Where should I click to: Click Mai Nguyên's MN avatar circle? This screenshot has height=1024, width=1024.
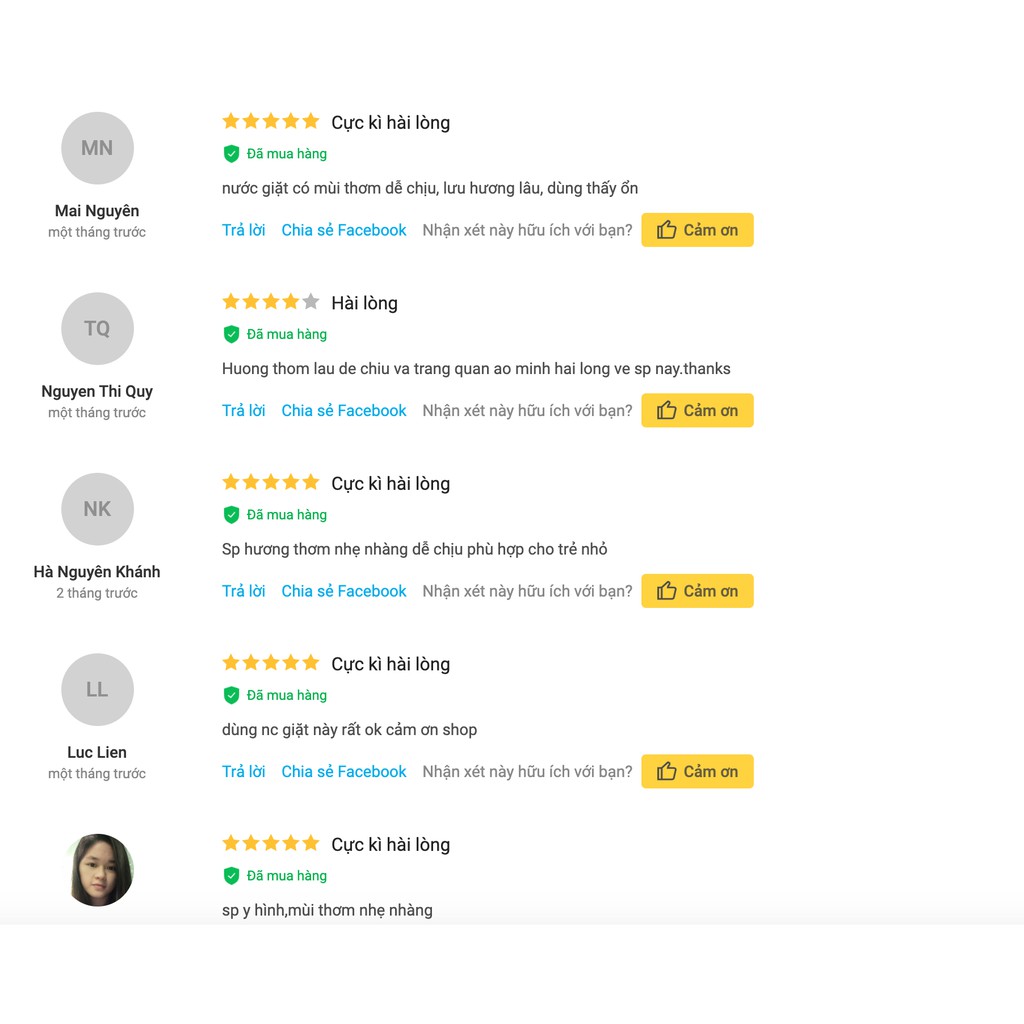pos(97,148)
